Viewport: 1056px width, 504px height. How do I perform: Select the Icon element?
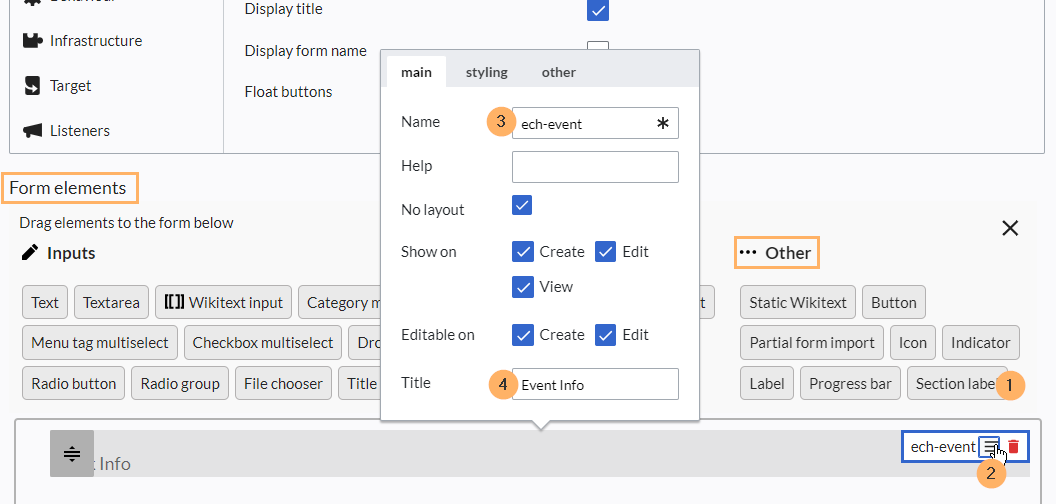click(x=913, y=343)
